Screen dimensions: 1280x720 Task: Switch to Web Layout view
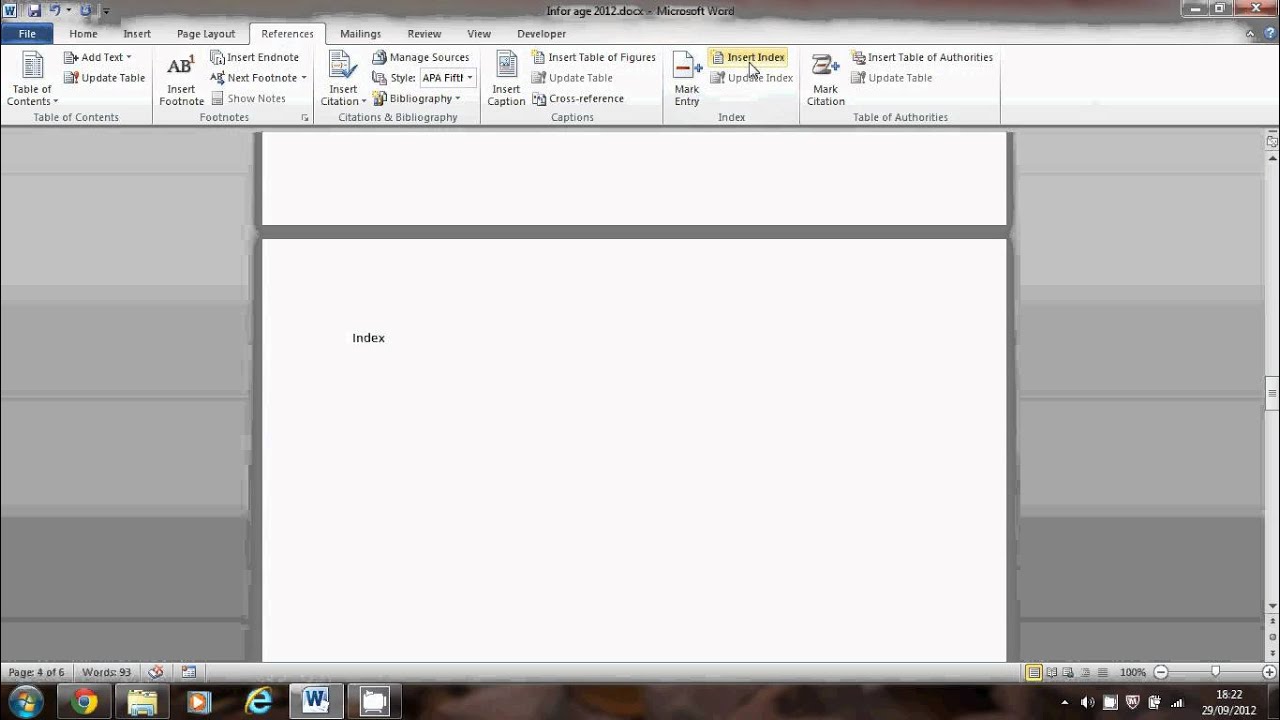1068,673
